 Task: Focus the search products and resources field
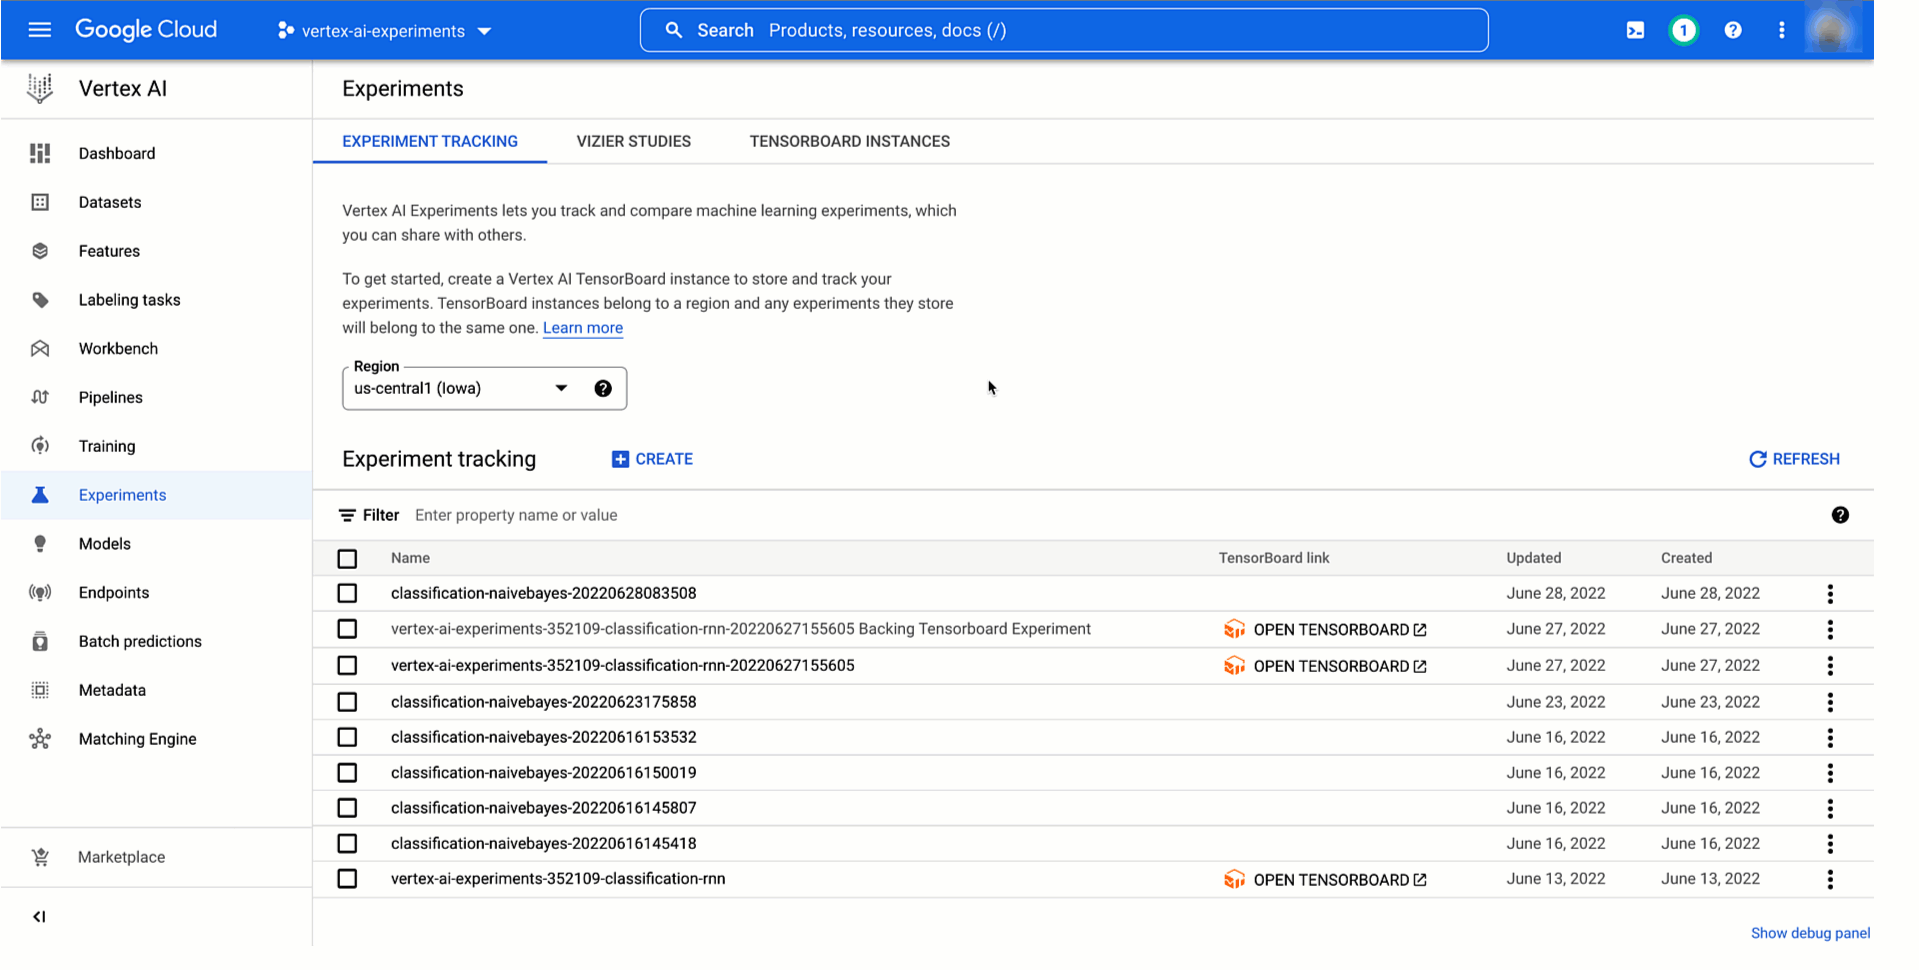[x=1064, y=30]
